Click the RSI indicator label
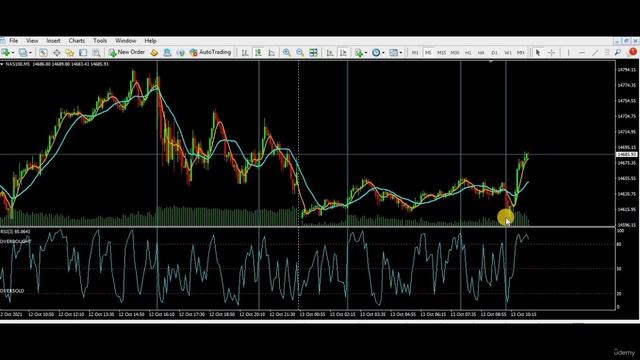This screenshot has width=640, height=360. coord(15,232)
